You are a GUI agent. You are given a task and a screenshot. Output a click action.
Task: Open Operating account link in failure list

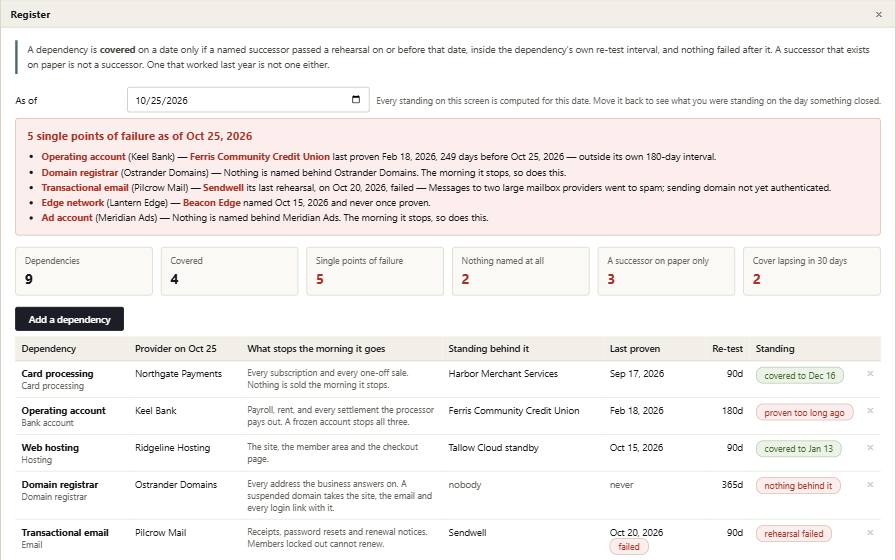83,157
